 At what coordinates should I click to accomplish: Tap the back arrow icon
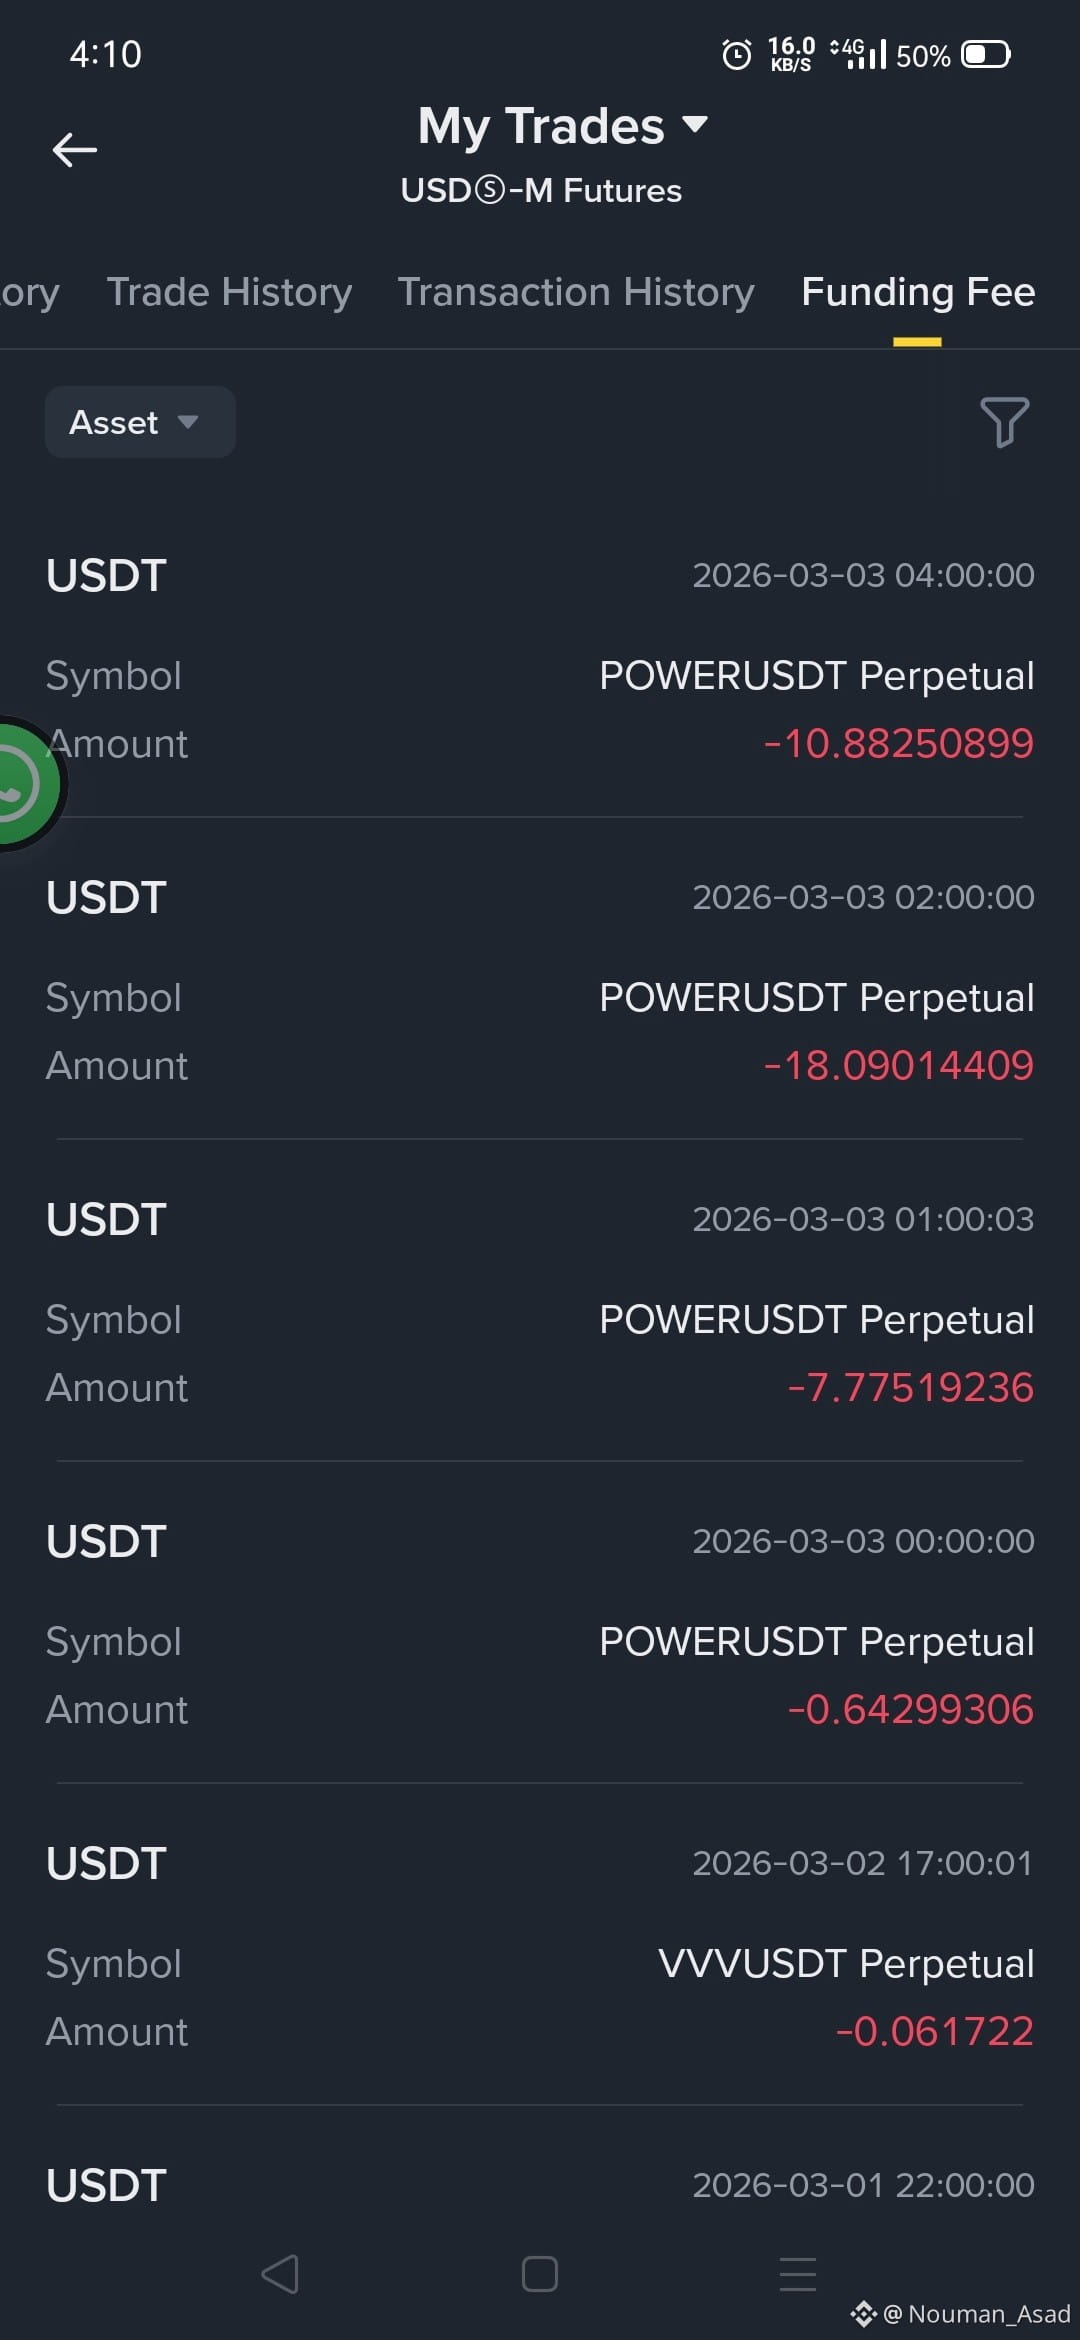tap(74, 150)
